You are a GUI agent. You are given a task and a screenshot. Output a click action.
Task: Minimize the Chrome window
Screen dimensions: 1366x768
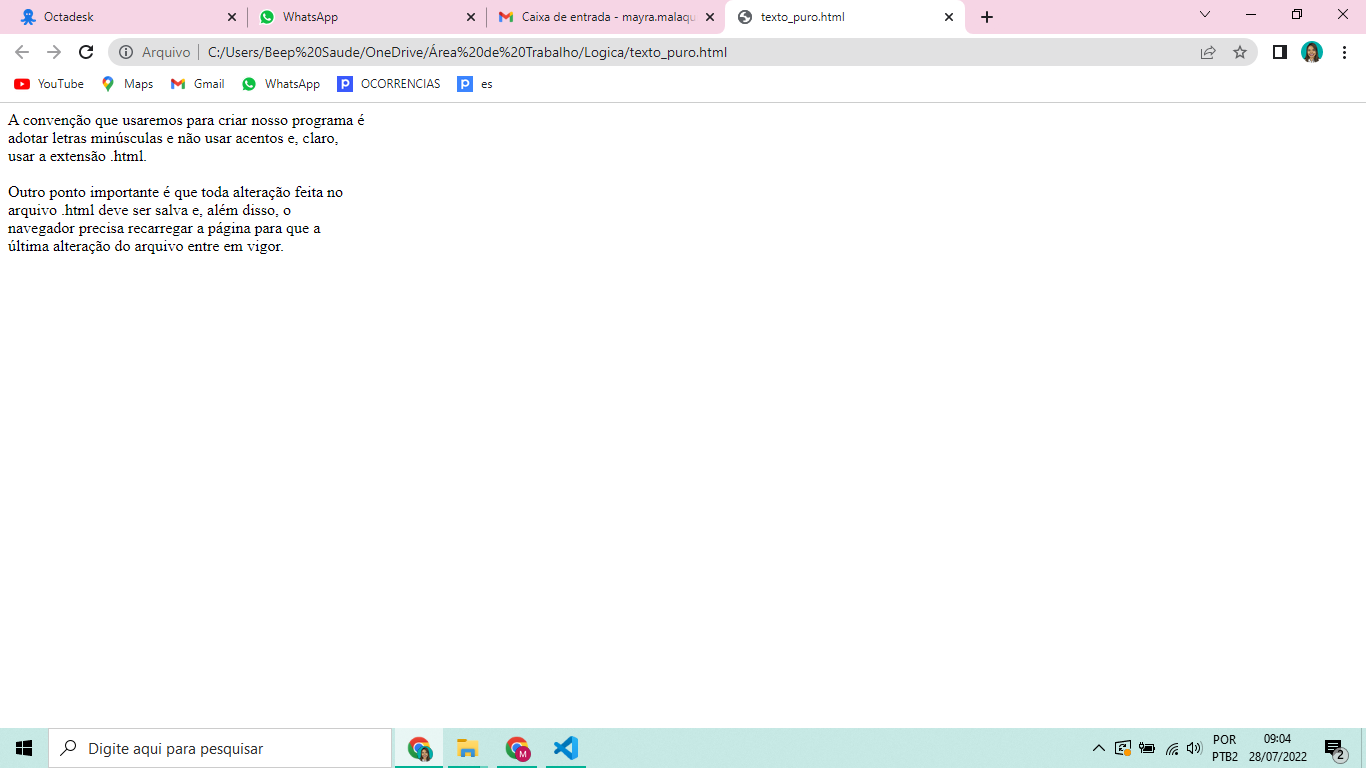point(1251,14)
